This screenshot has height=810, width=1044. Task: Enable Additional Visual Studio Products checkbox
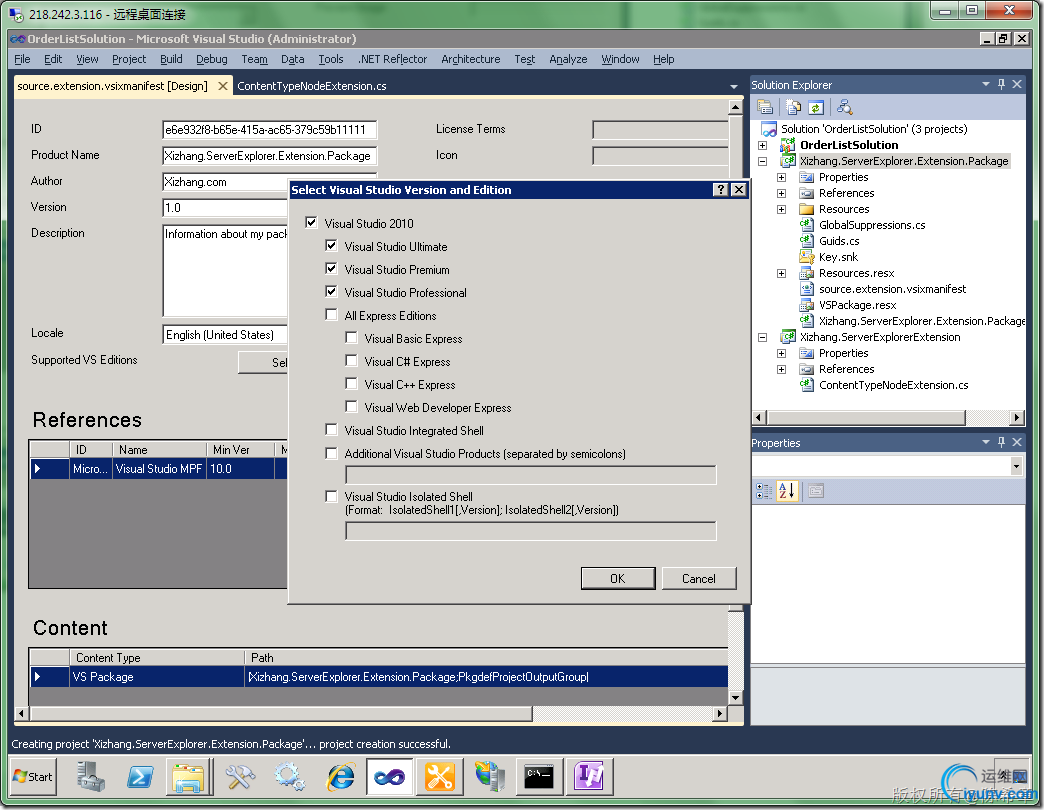pos(332,453)
